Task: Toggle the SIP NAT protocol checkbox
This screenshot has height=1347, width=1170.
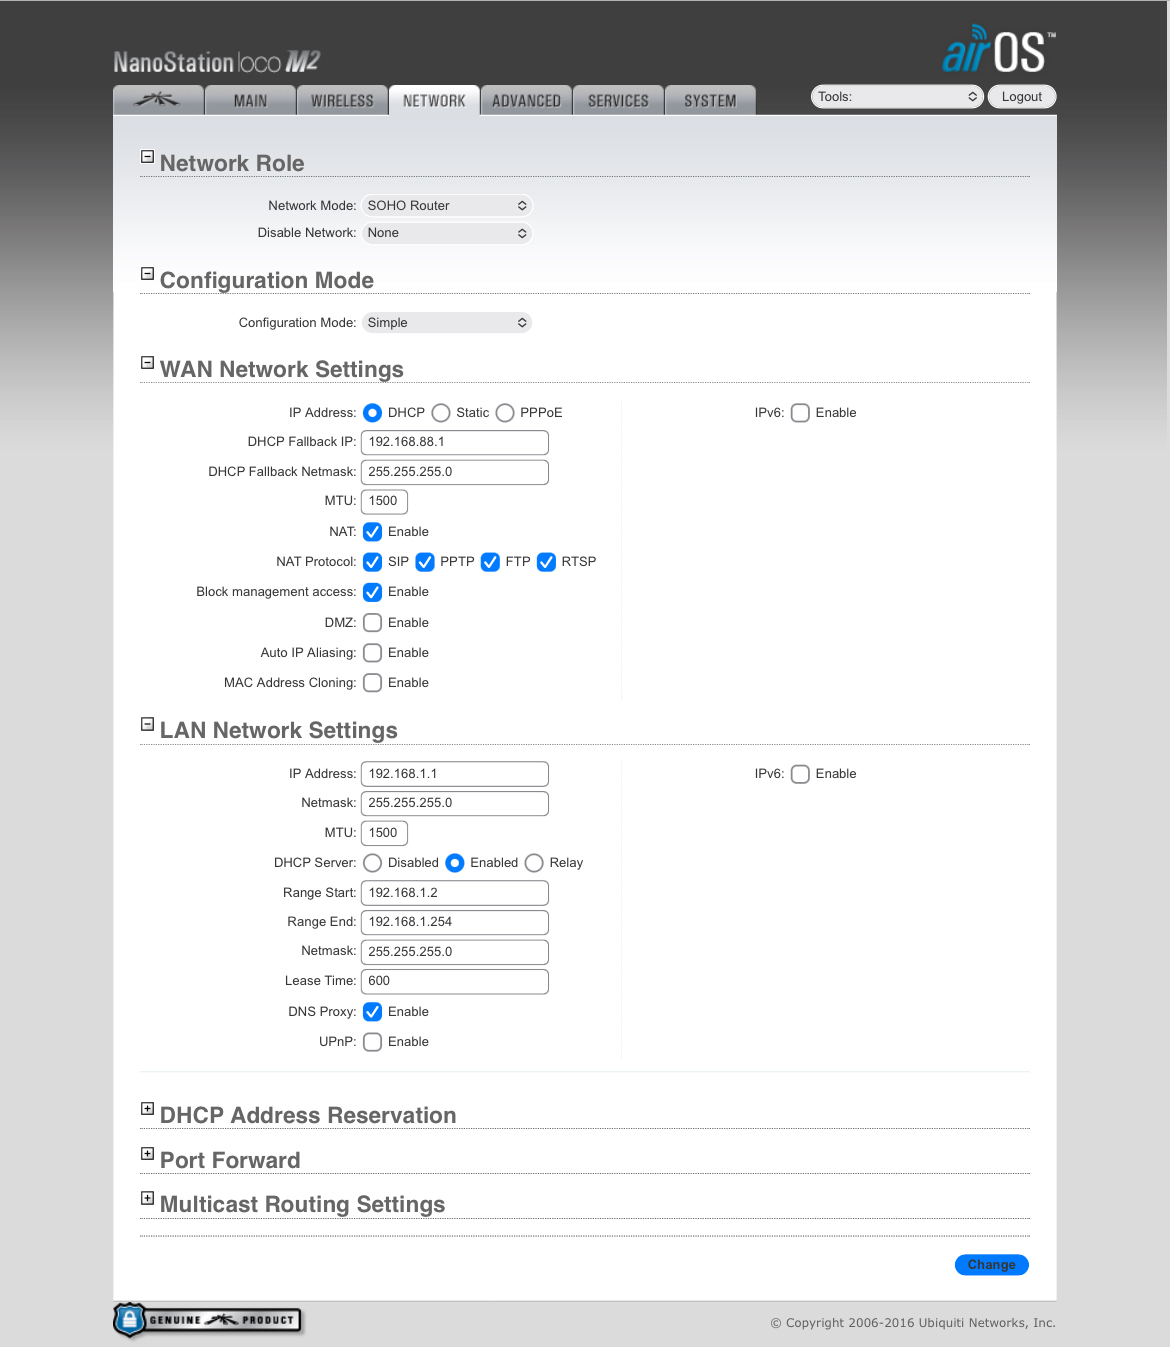Action: (x=372, y=562)
